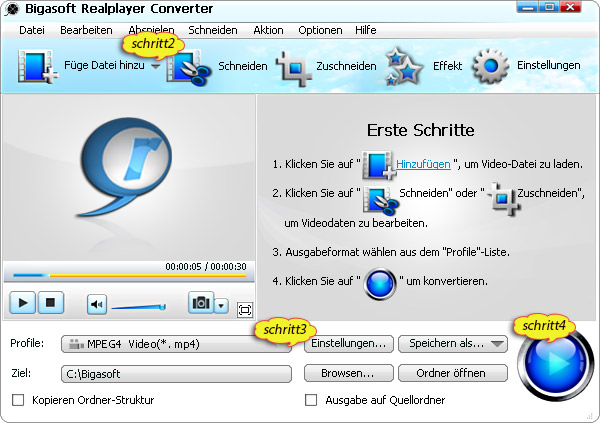Image resolution: width=600 pixels, height=423 pixels.
Task: Click the Bigasoft app icon in title bar
Action: pyautogui.click(x=12, y=10)
